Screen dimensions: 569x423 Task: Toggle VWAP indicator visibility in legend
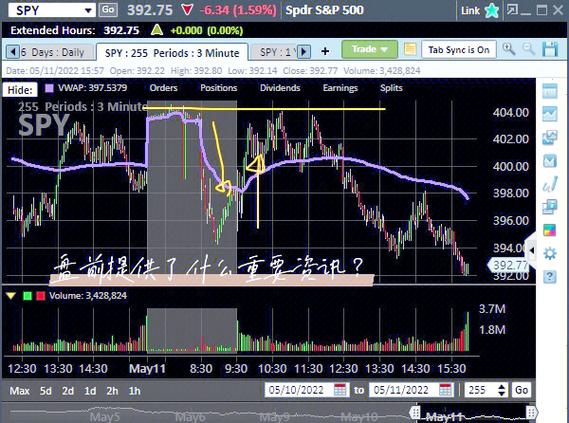point(92,88)
